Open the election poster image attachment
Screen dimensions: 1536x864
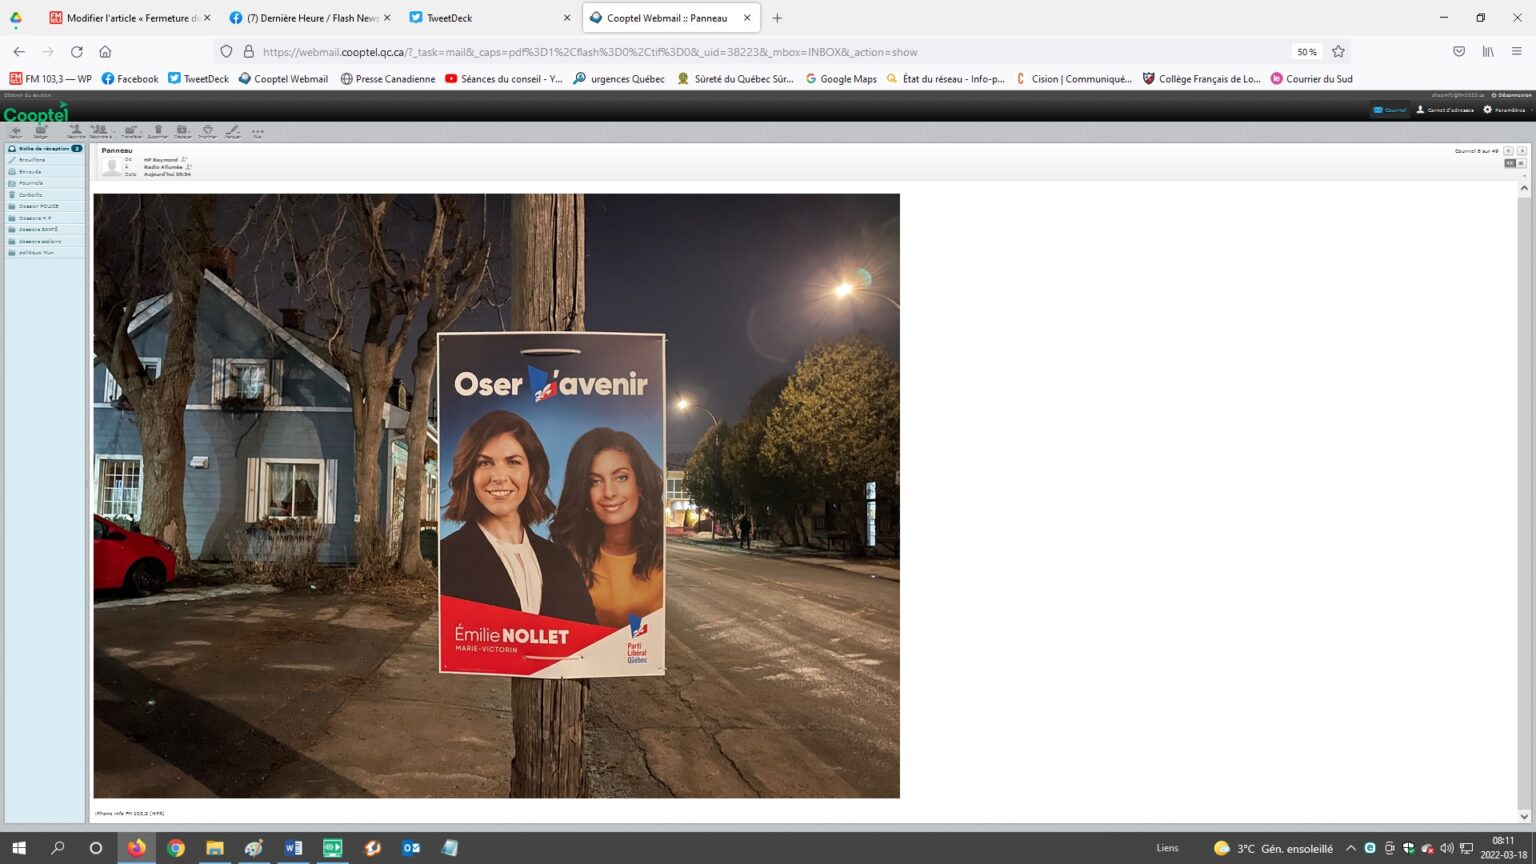[496, 495]
